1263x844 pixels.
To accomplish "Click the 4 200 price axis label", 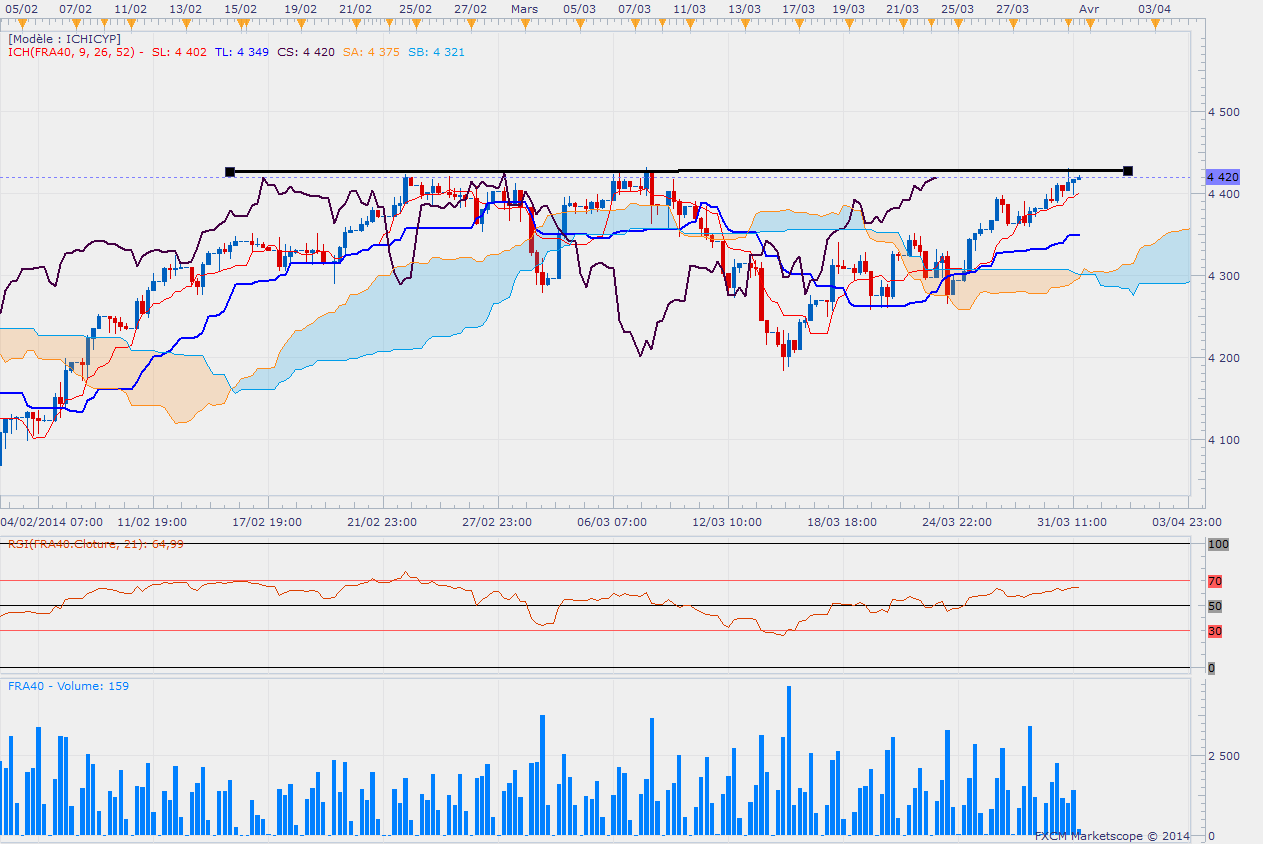I will pyautogui.click(x=1224, y=358).
